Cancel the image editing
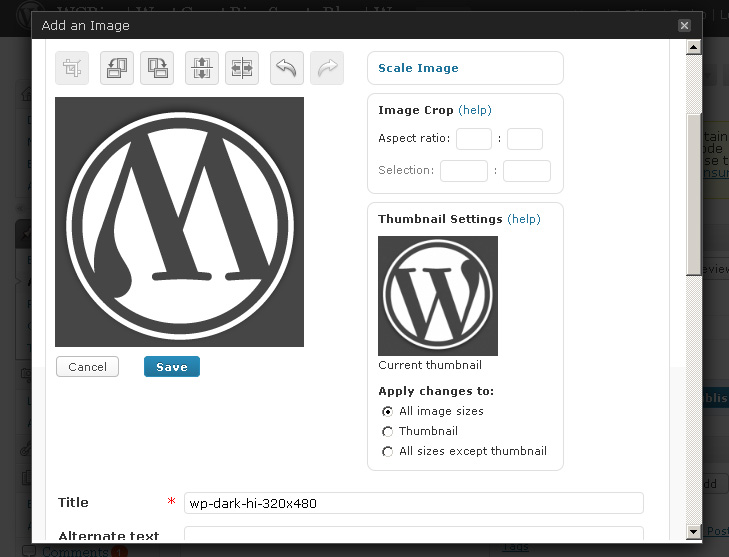The image size is (729, 557). [87, 367]
